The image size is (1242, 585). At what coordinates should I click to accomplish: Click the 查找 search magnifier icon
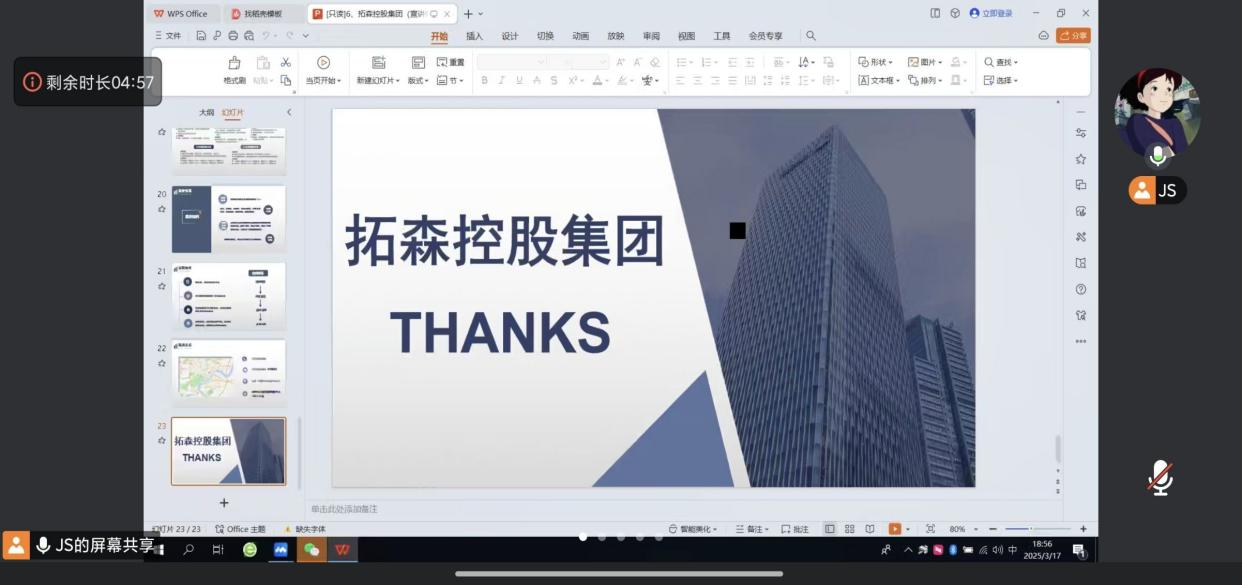tap(989, 62)
